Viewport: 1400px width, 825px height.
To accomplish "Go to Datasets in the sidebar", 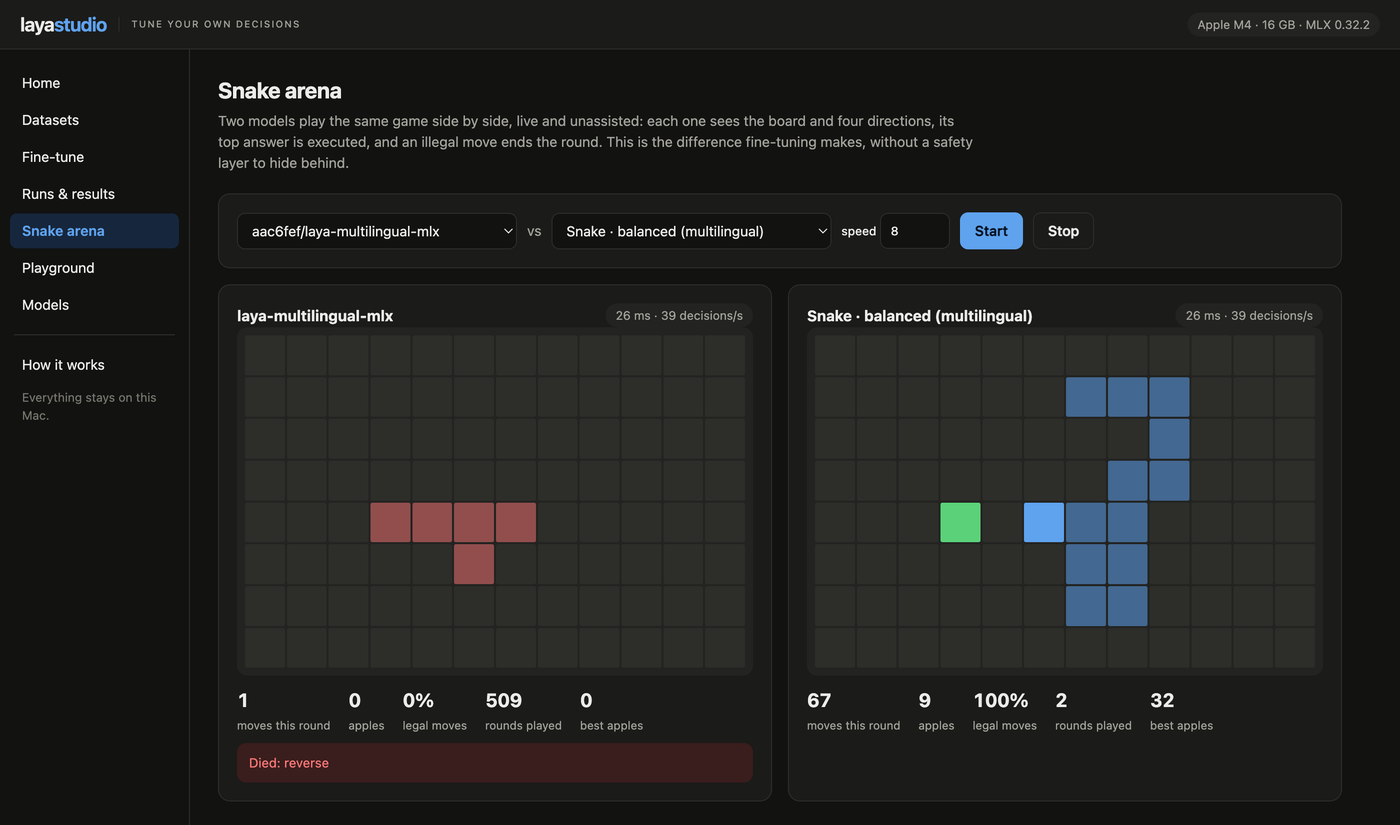I will [x=94, y=120].
